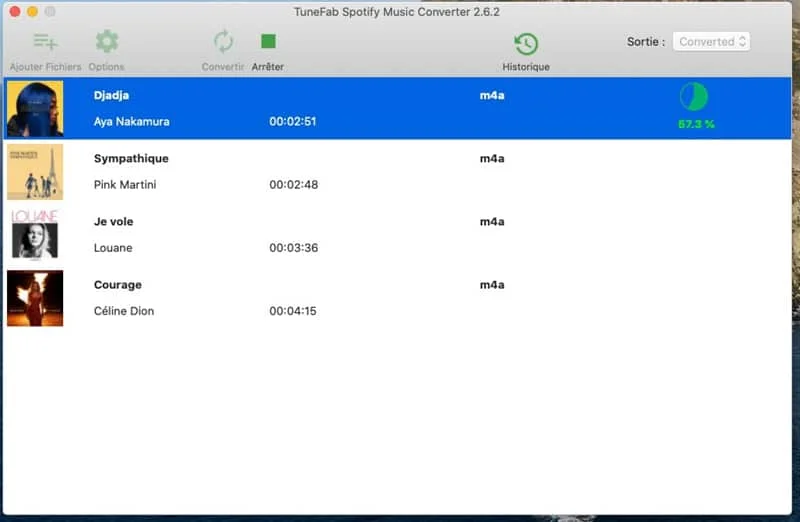
Task: Click the Djadja conversion progress pie
Action: coord(694,96)
